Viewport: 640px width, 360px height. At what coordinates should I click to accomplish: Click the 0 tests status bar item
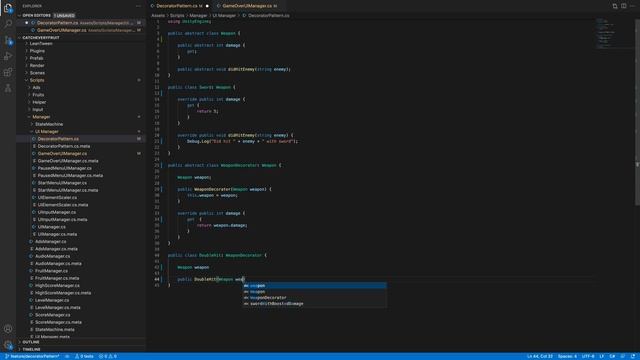pyautogui.click(x=84, y=356)
